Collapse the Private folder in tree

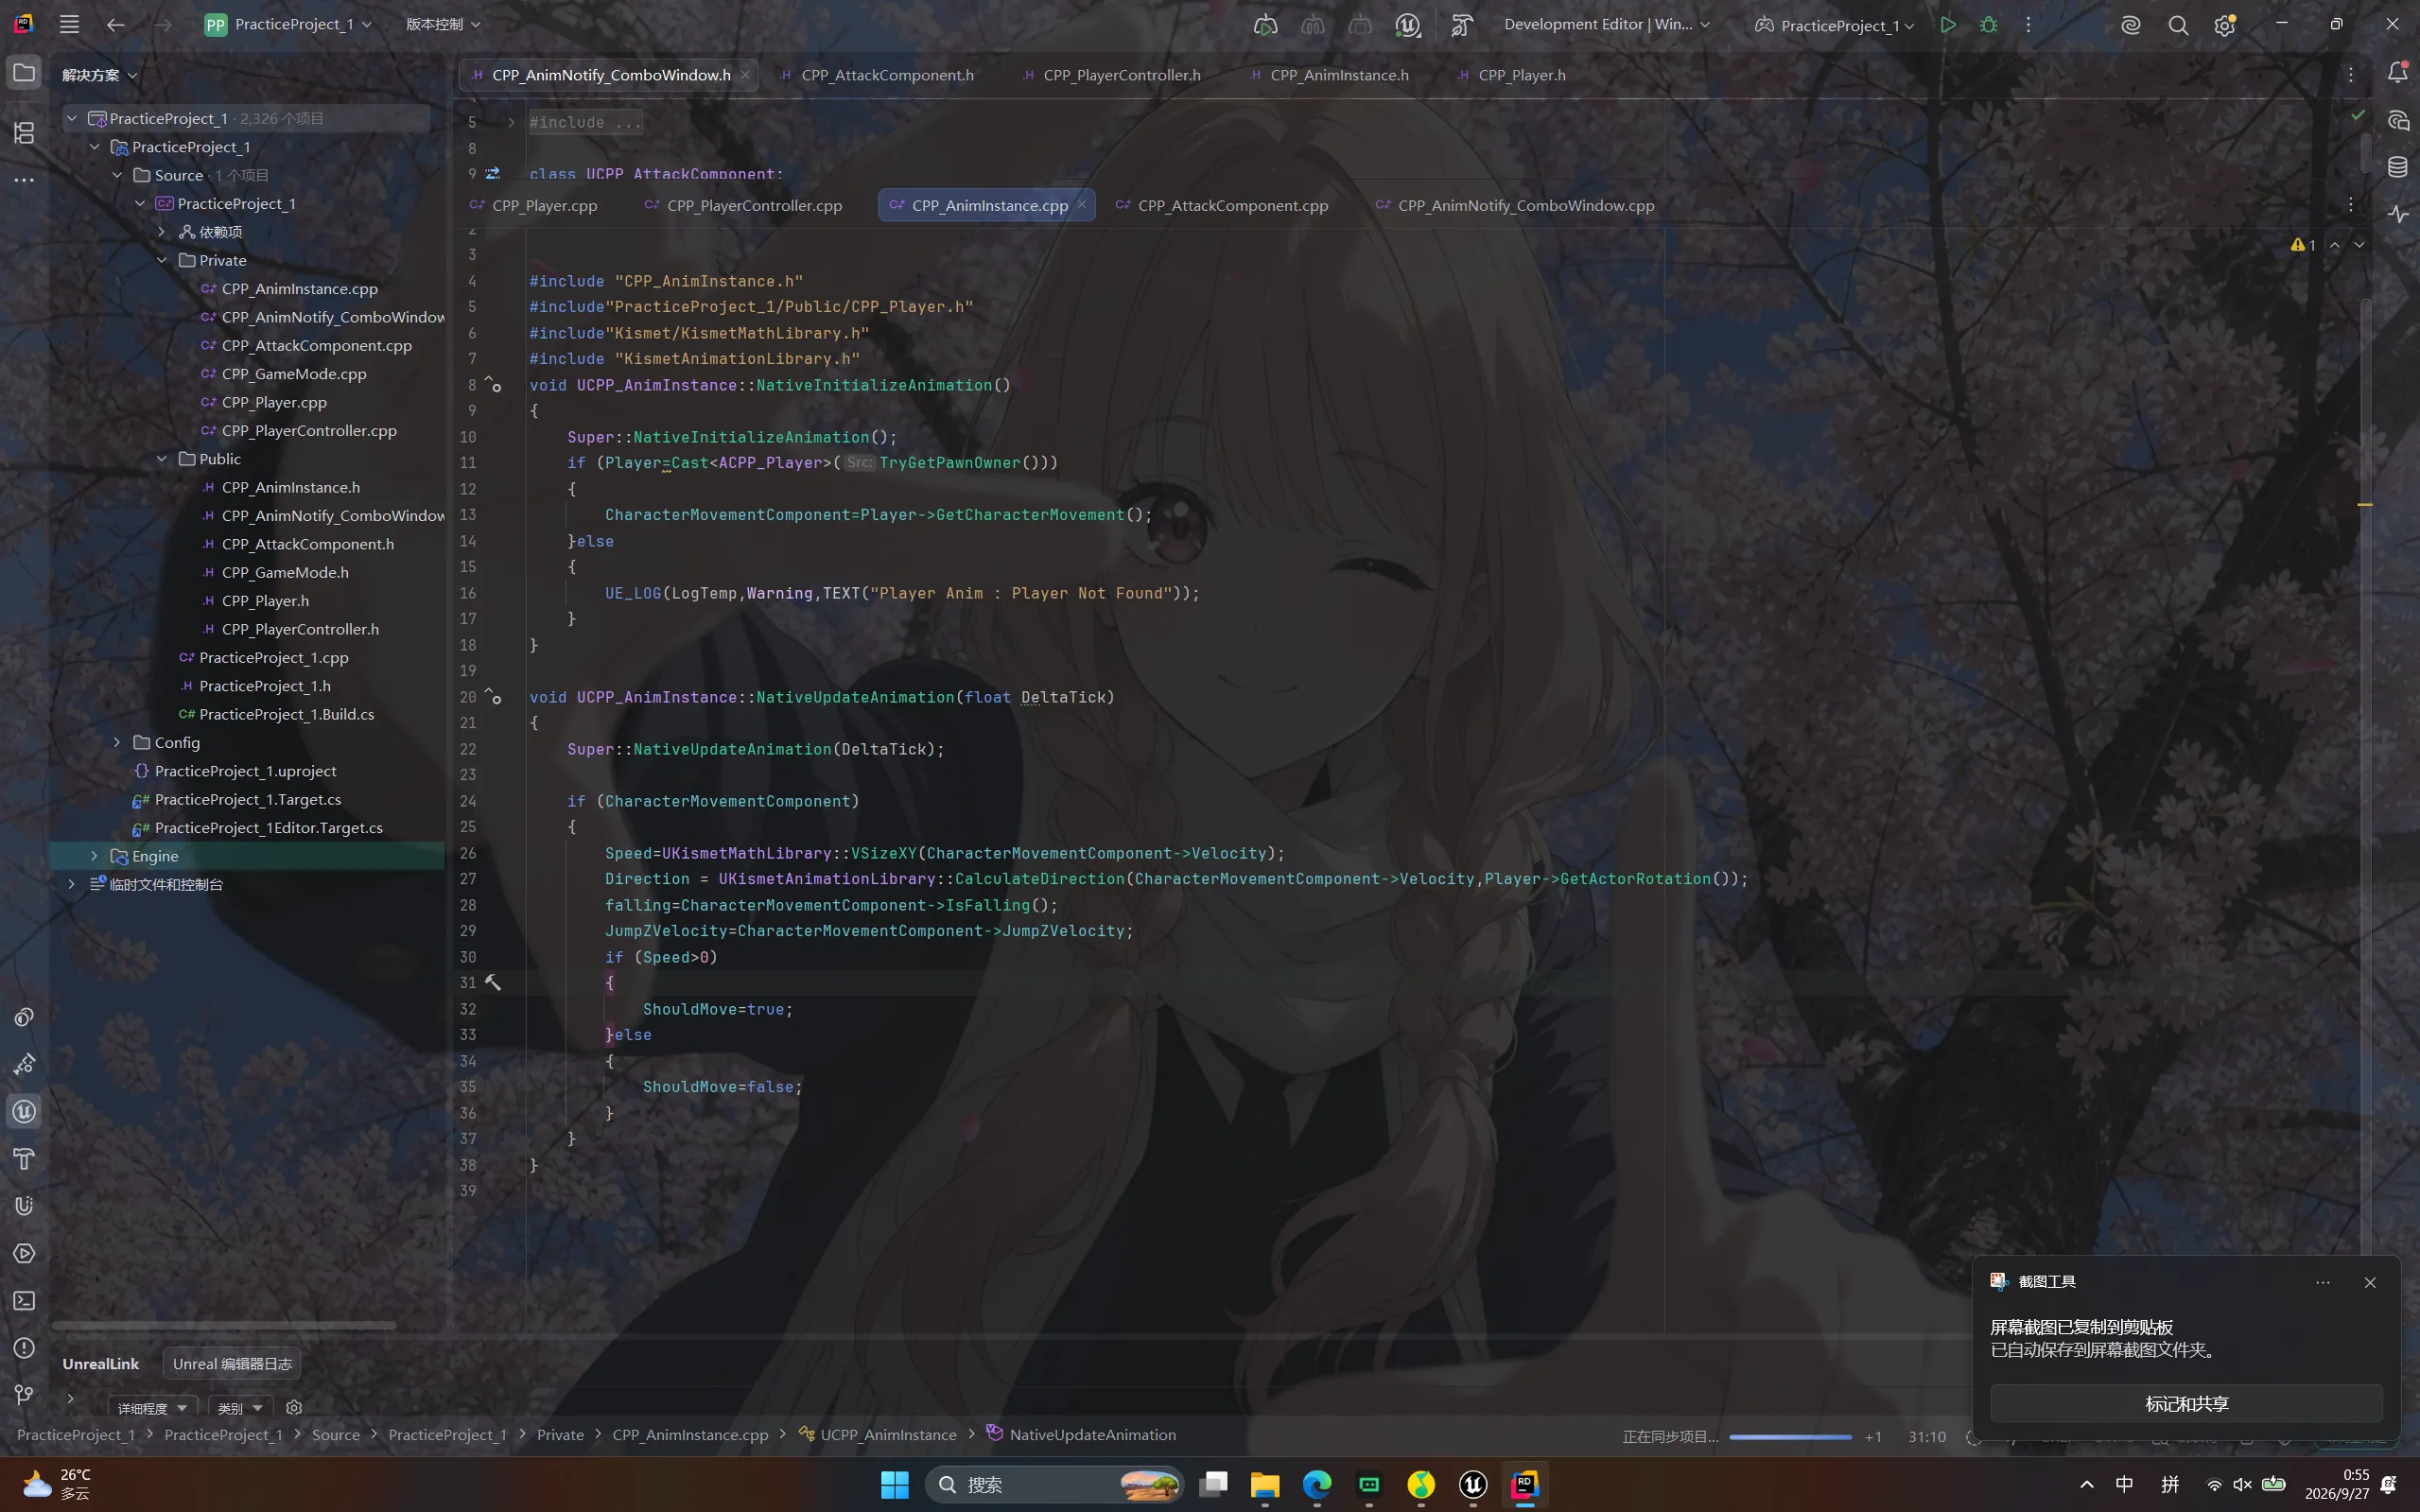pos(162,260)
